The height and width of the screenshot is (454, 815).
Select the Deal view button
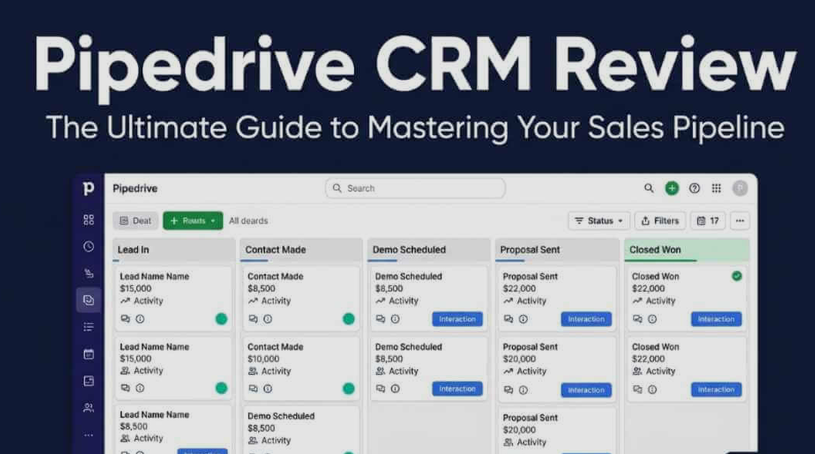[136, 221]
